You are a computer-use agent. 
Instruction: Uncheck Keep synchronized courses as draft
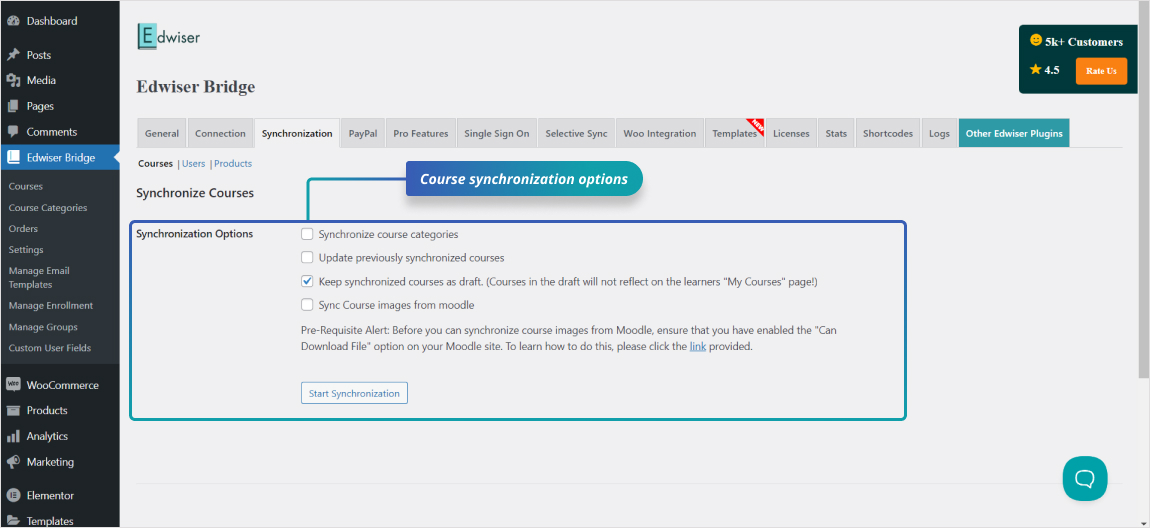point(307,282)
